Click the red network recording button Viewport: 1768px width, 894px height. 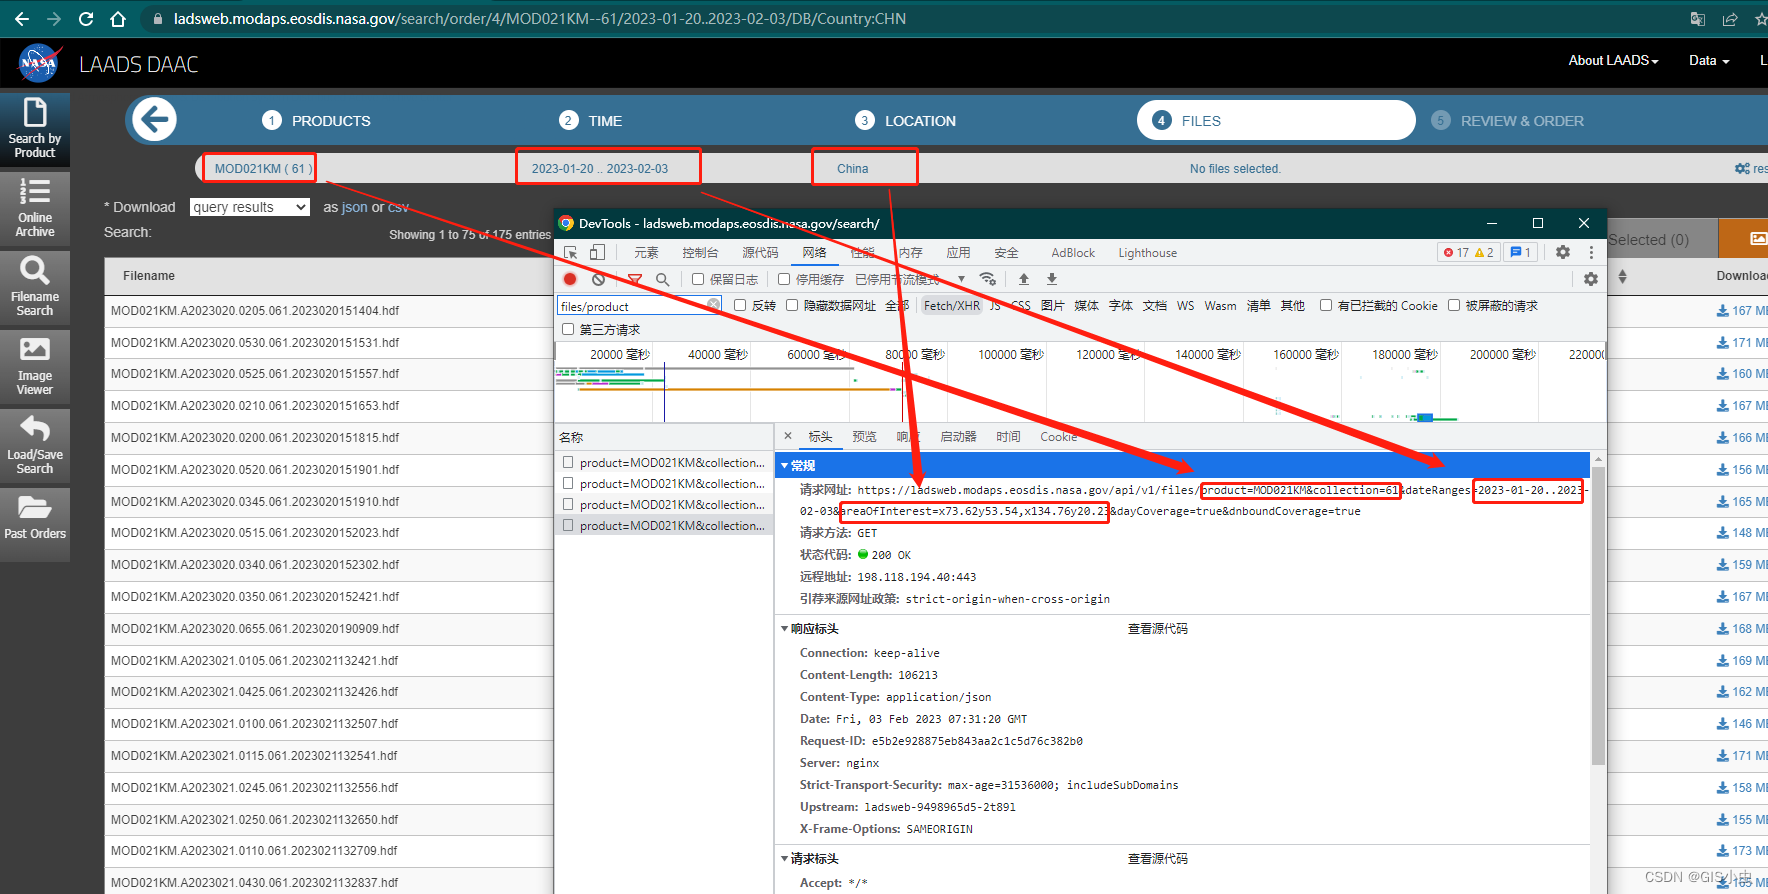point(570,279)
